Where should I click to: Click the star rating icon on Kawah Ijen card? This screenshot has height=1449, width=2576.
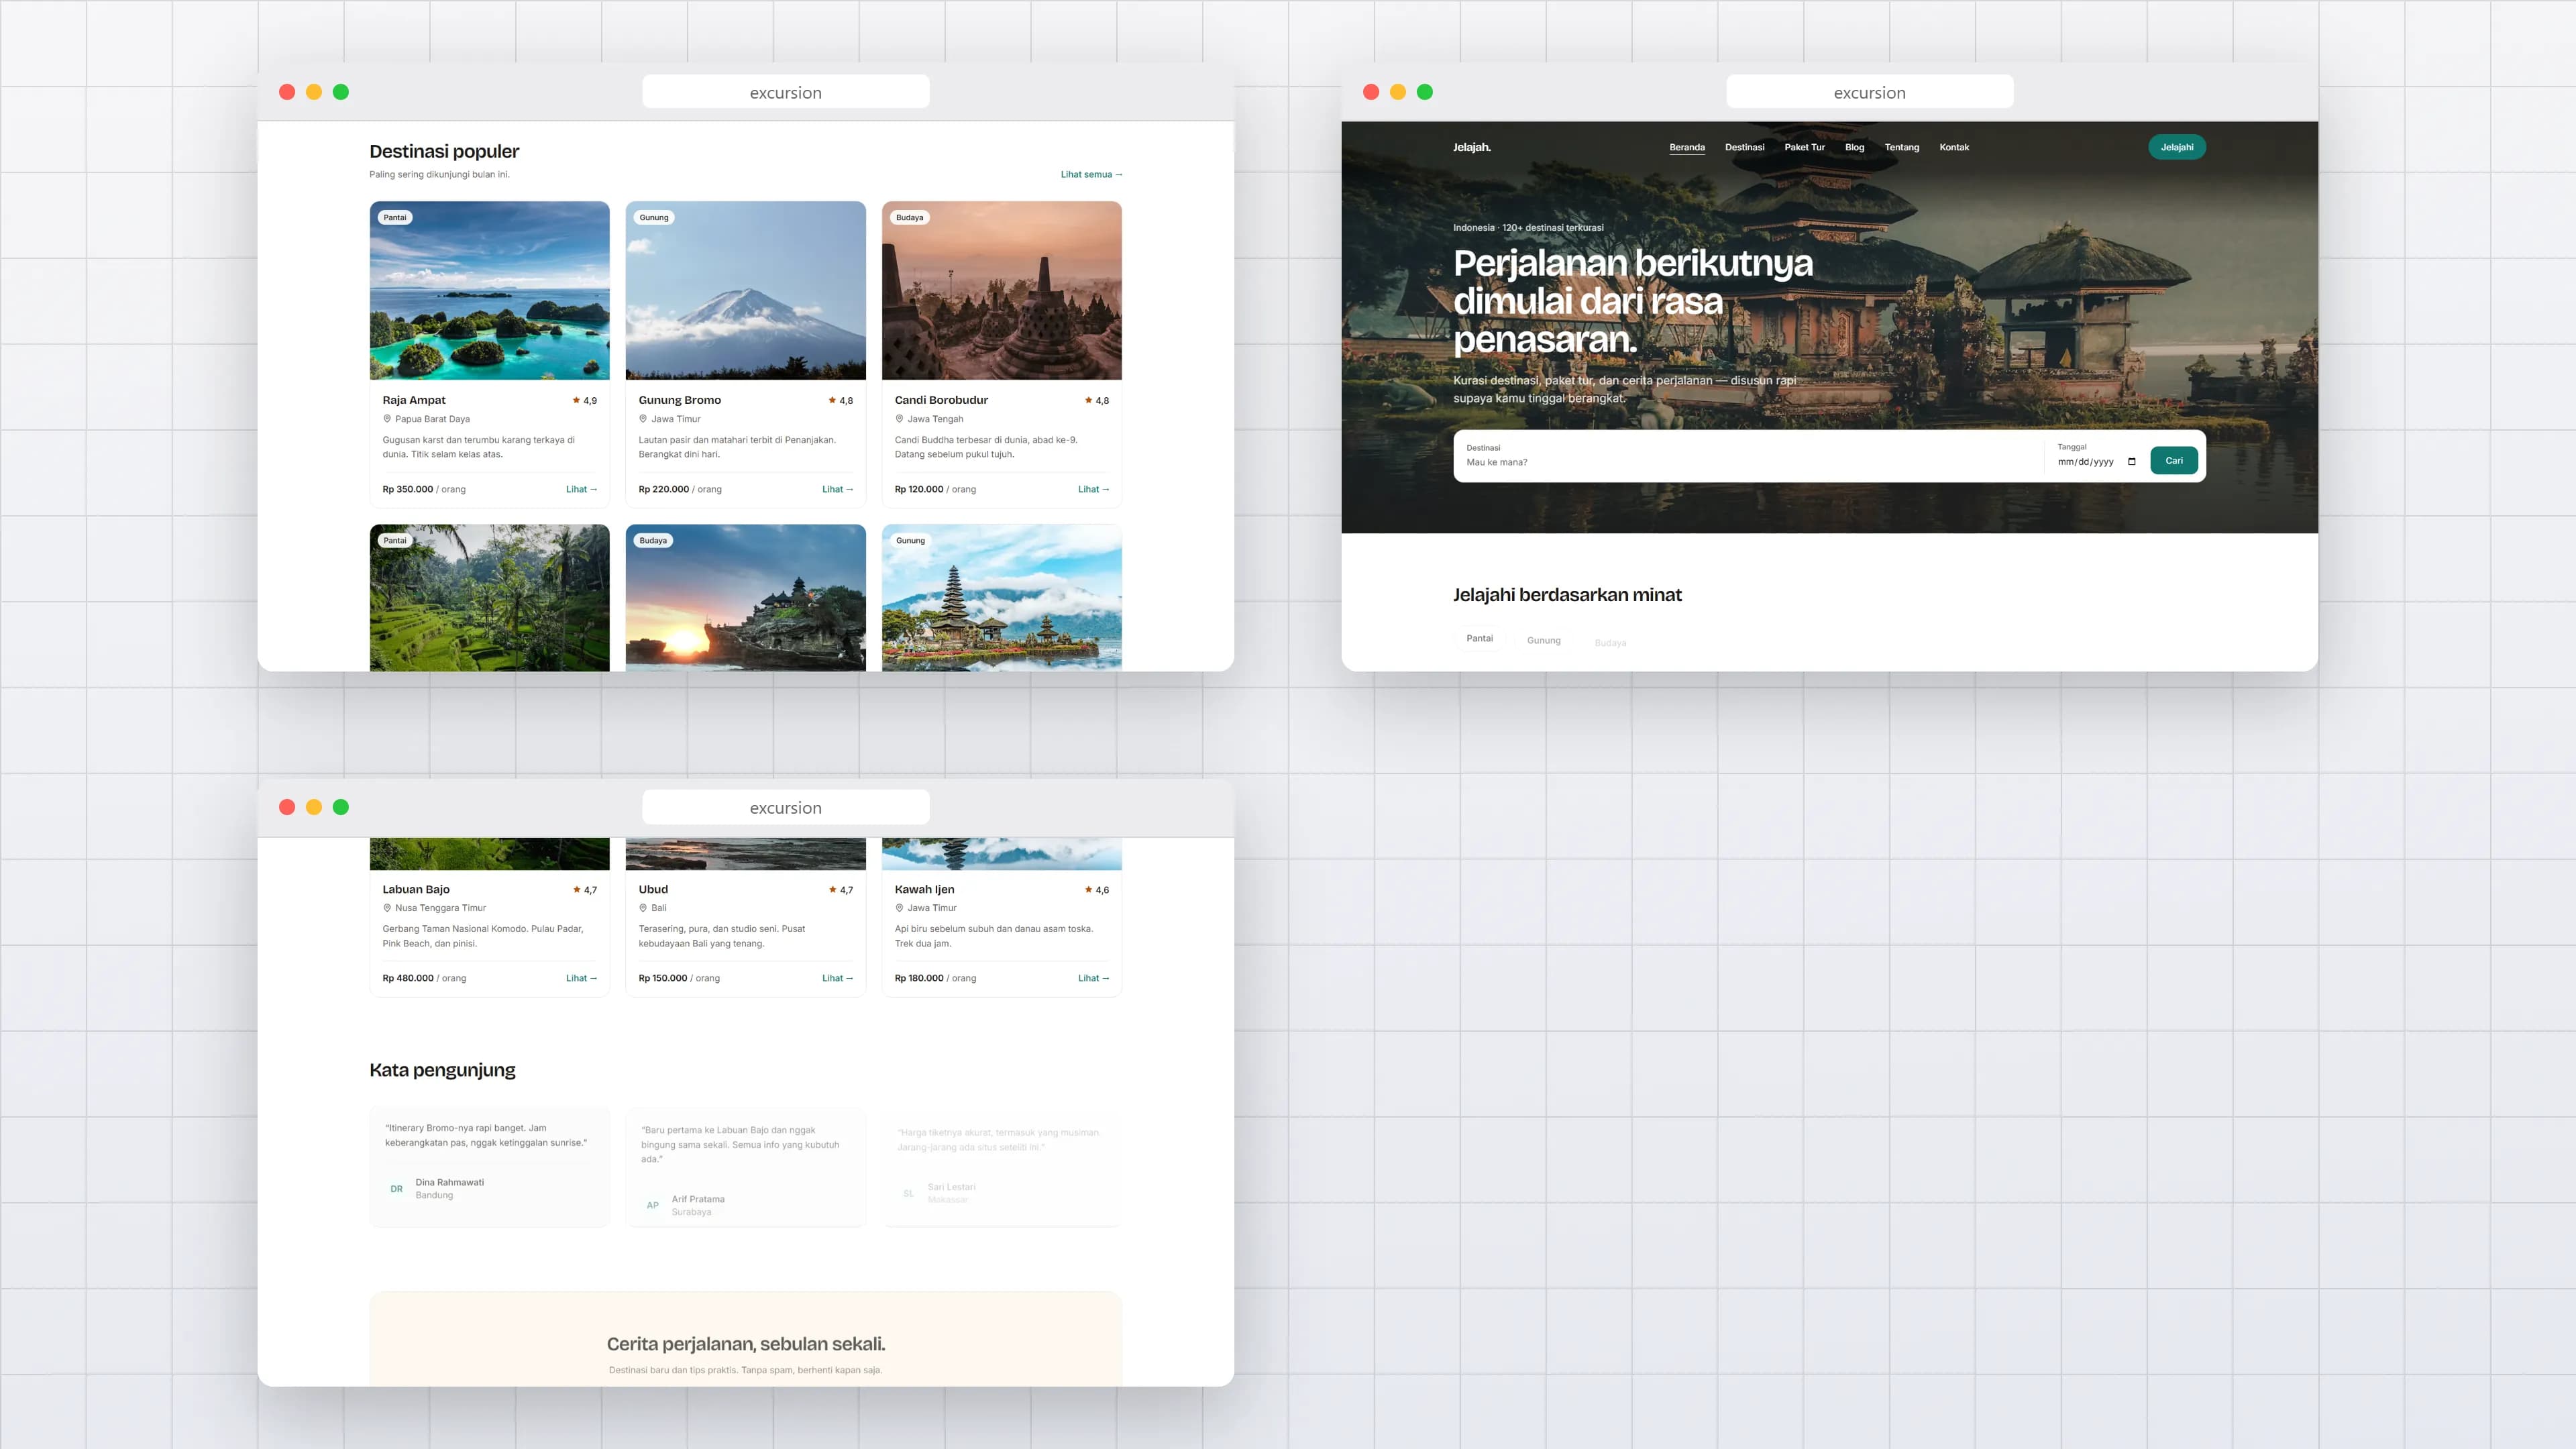(1088, 889)
